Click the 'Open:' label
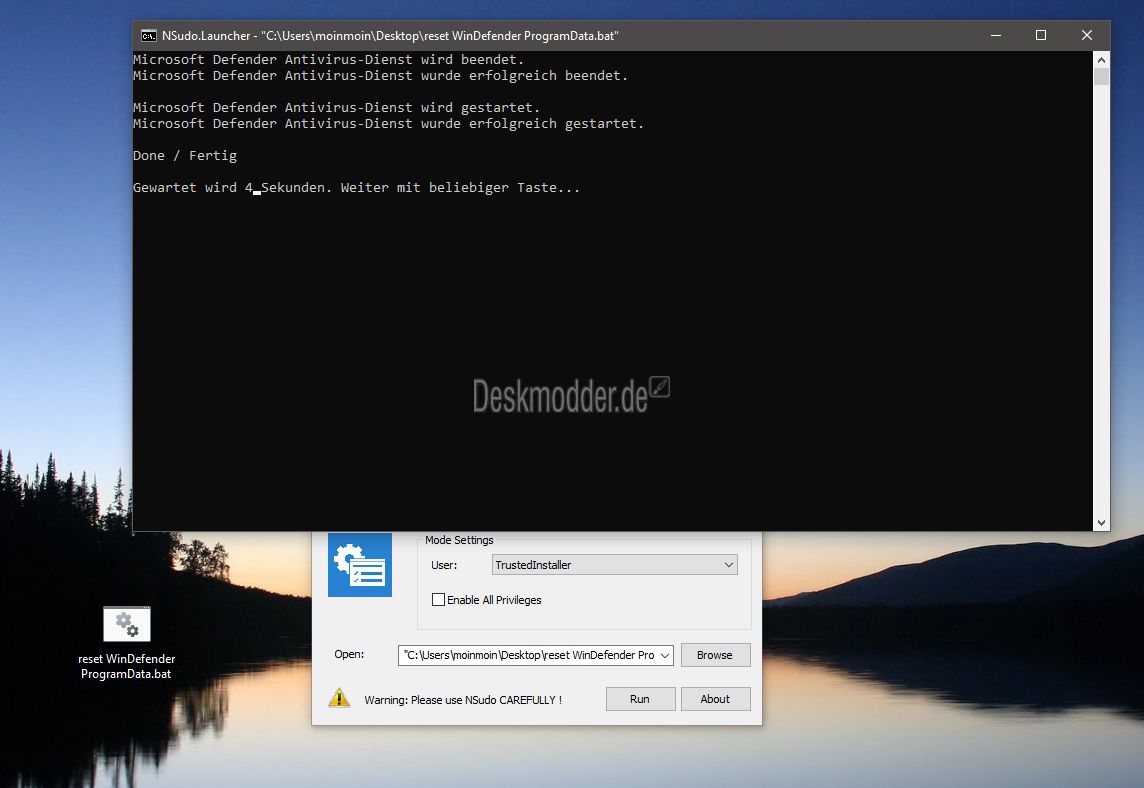This screenshot has width=1144, height=788. [349, 654]
